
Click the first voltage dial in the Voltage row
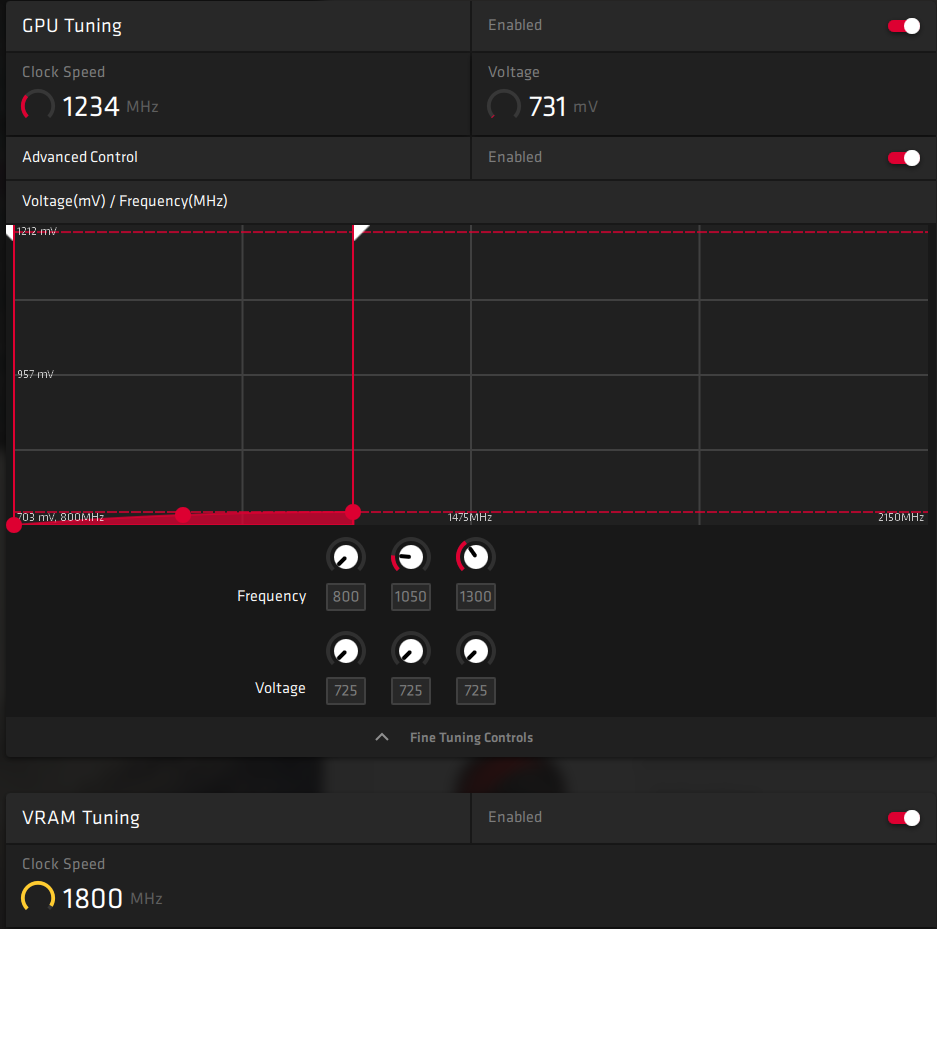point(346,651)
